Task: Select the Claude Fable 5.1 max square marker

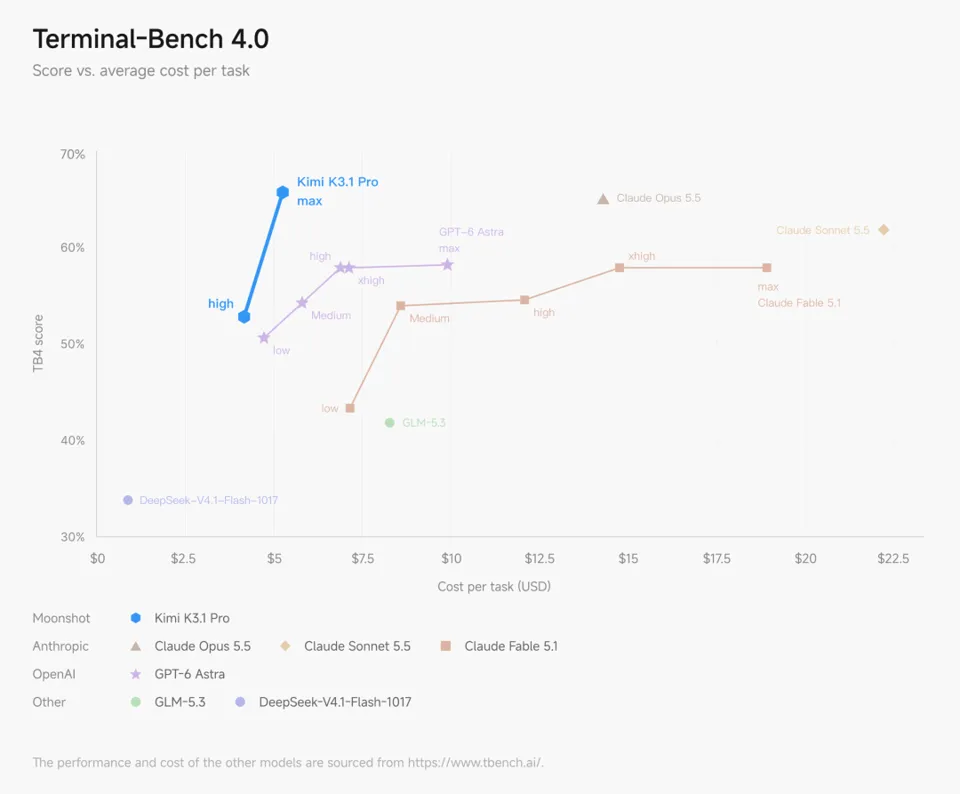Action: (767, 268)
